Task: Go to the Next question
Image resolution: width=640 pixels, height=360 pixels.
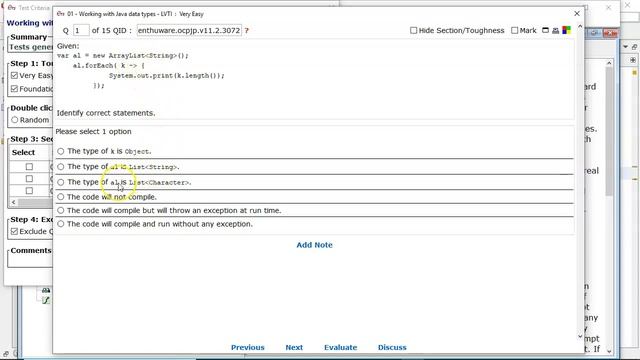Action: click(x=294, y=347)
